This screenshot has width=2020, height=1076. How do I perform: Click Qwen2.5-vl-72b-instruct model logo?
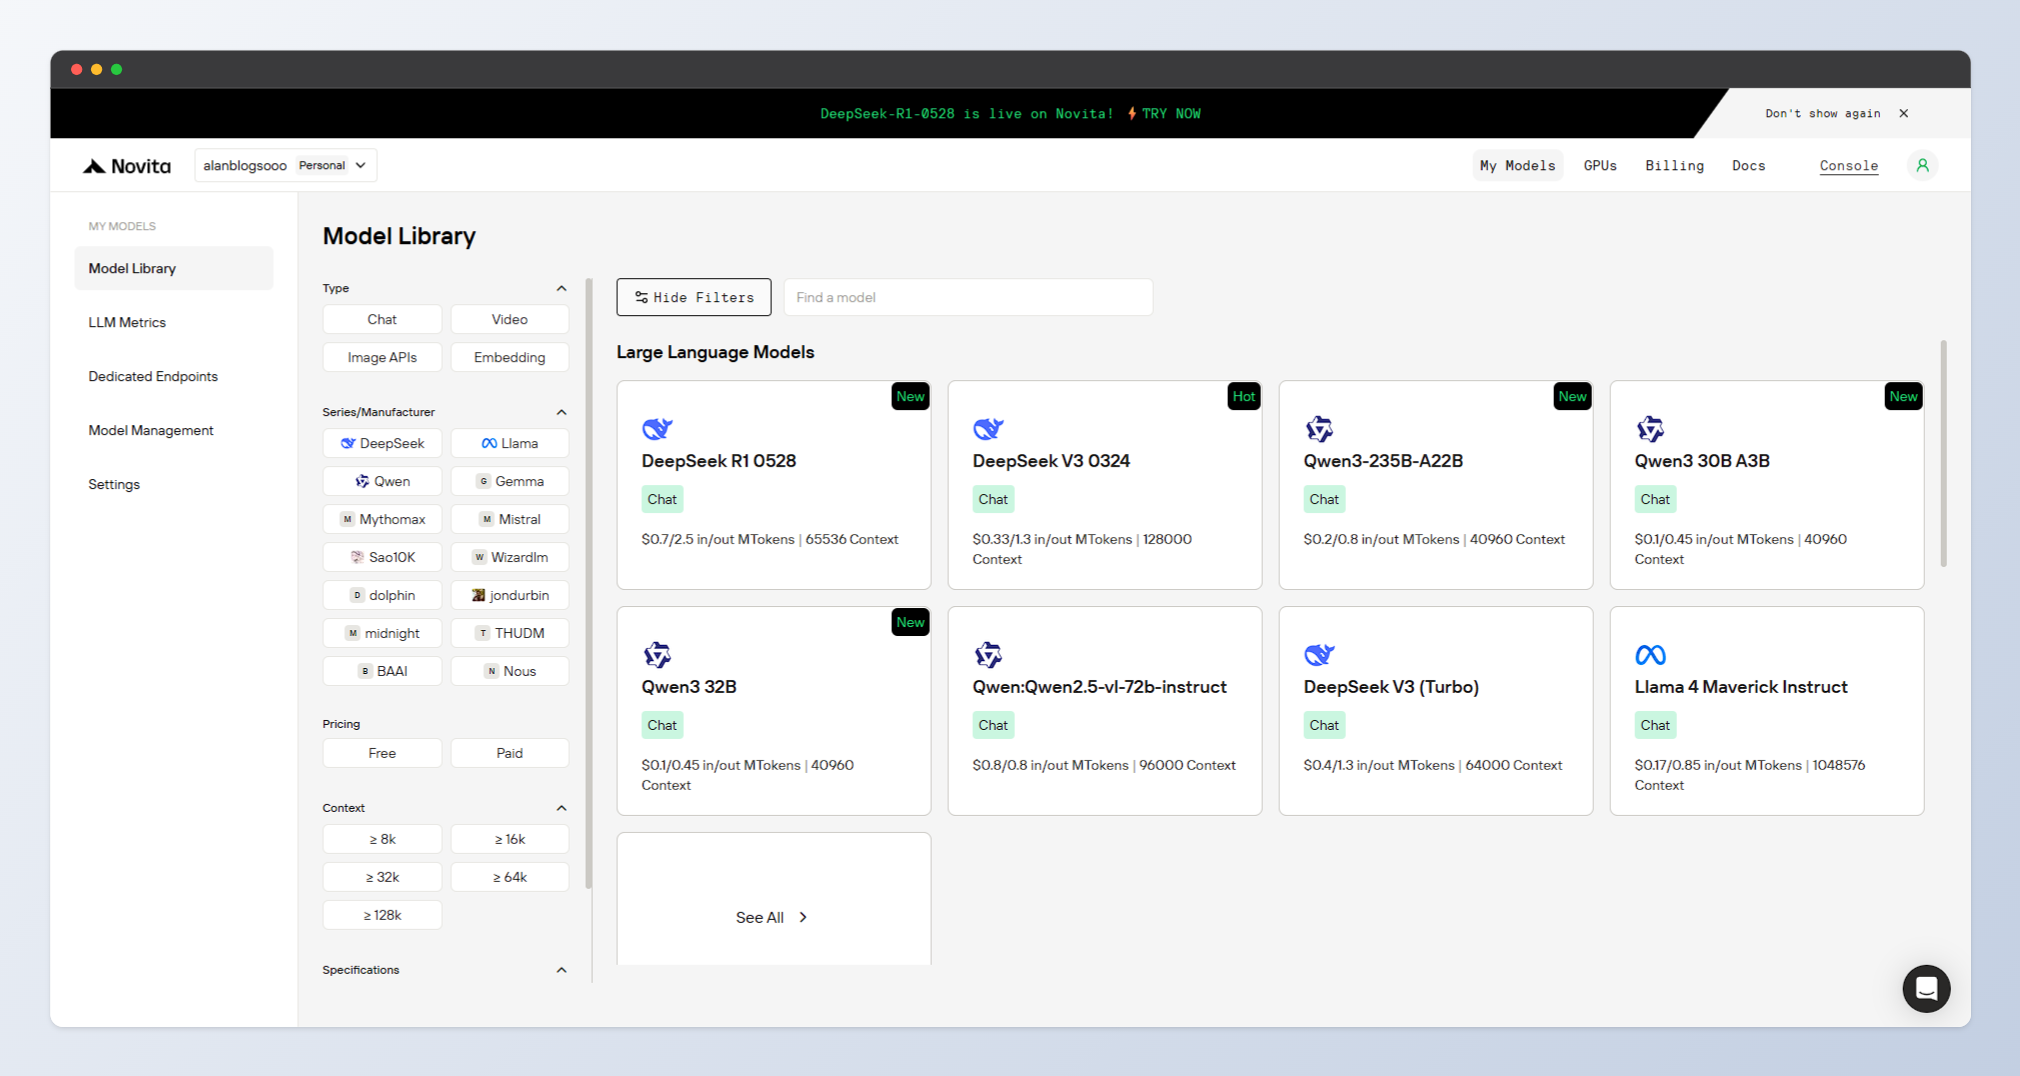(x=988, y=655)
